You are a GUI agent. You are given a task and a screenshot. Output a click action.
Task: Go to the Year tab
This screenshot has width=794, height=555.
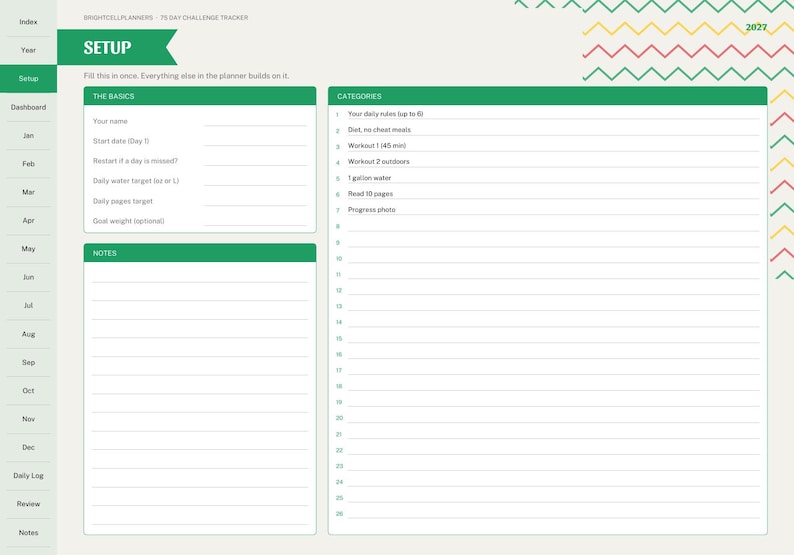28,50
